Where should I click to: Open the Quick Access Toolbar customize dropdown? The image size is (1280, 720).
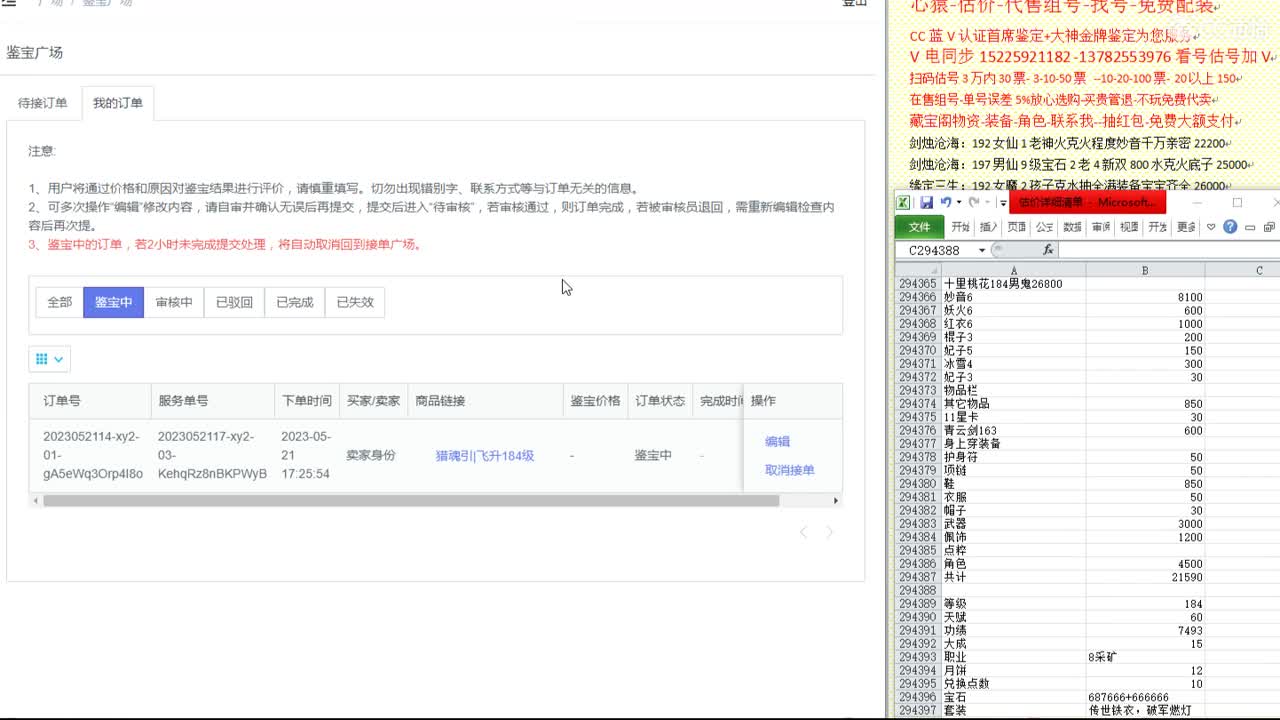coord(1003,202)
